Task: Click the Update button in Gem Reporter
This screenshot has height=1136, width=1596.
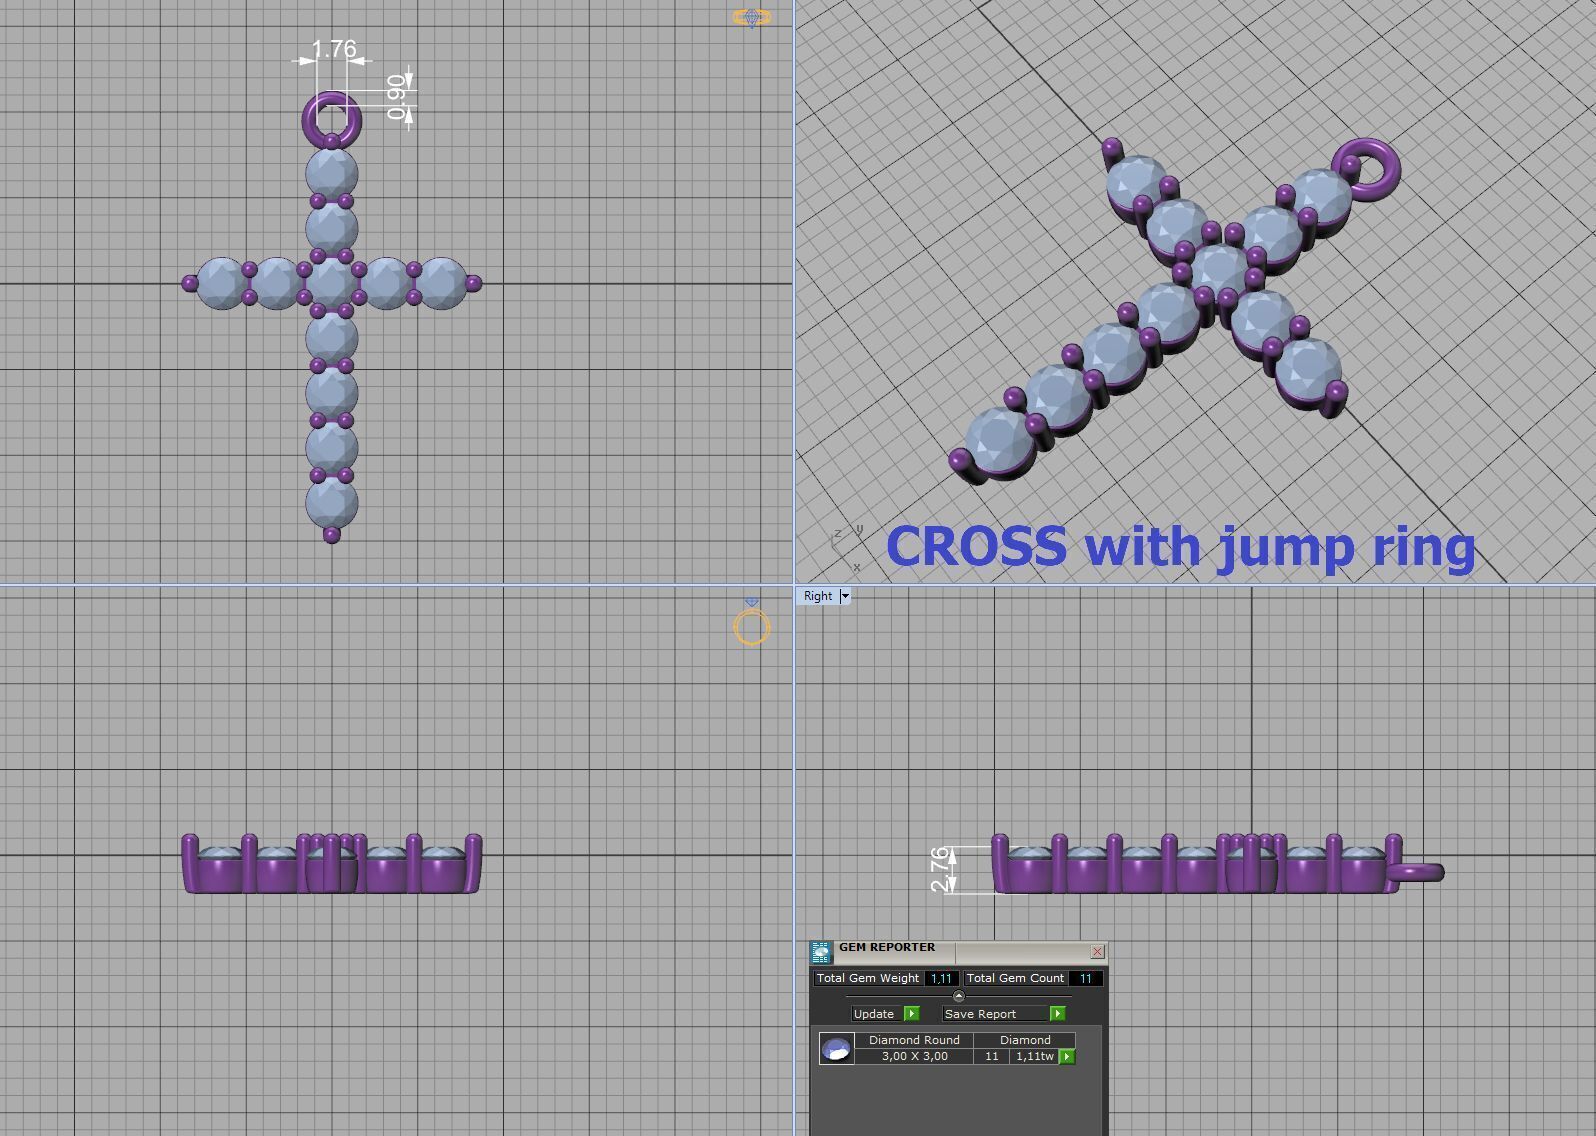Action: coord(875,1014)
